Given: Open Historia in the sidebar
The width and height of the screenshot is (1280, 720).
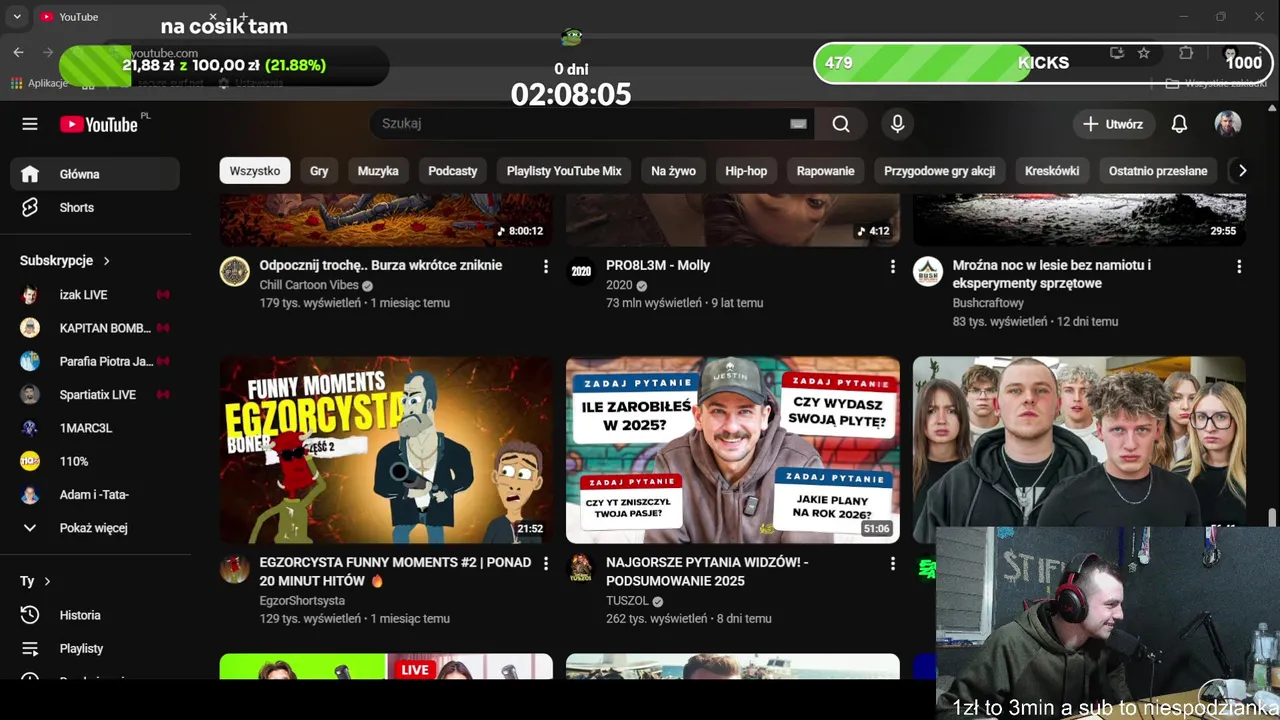Looking at the screenshot, I should 95,615.
